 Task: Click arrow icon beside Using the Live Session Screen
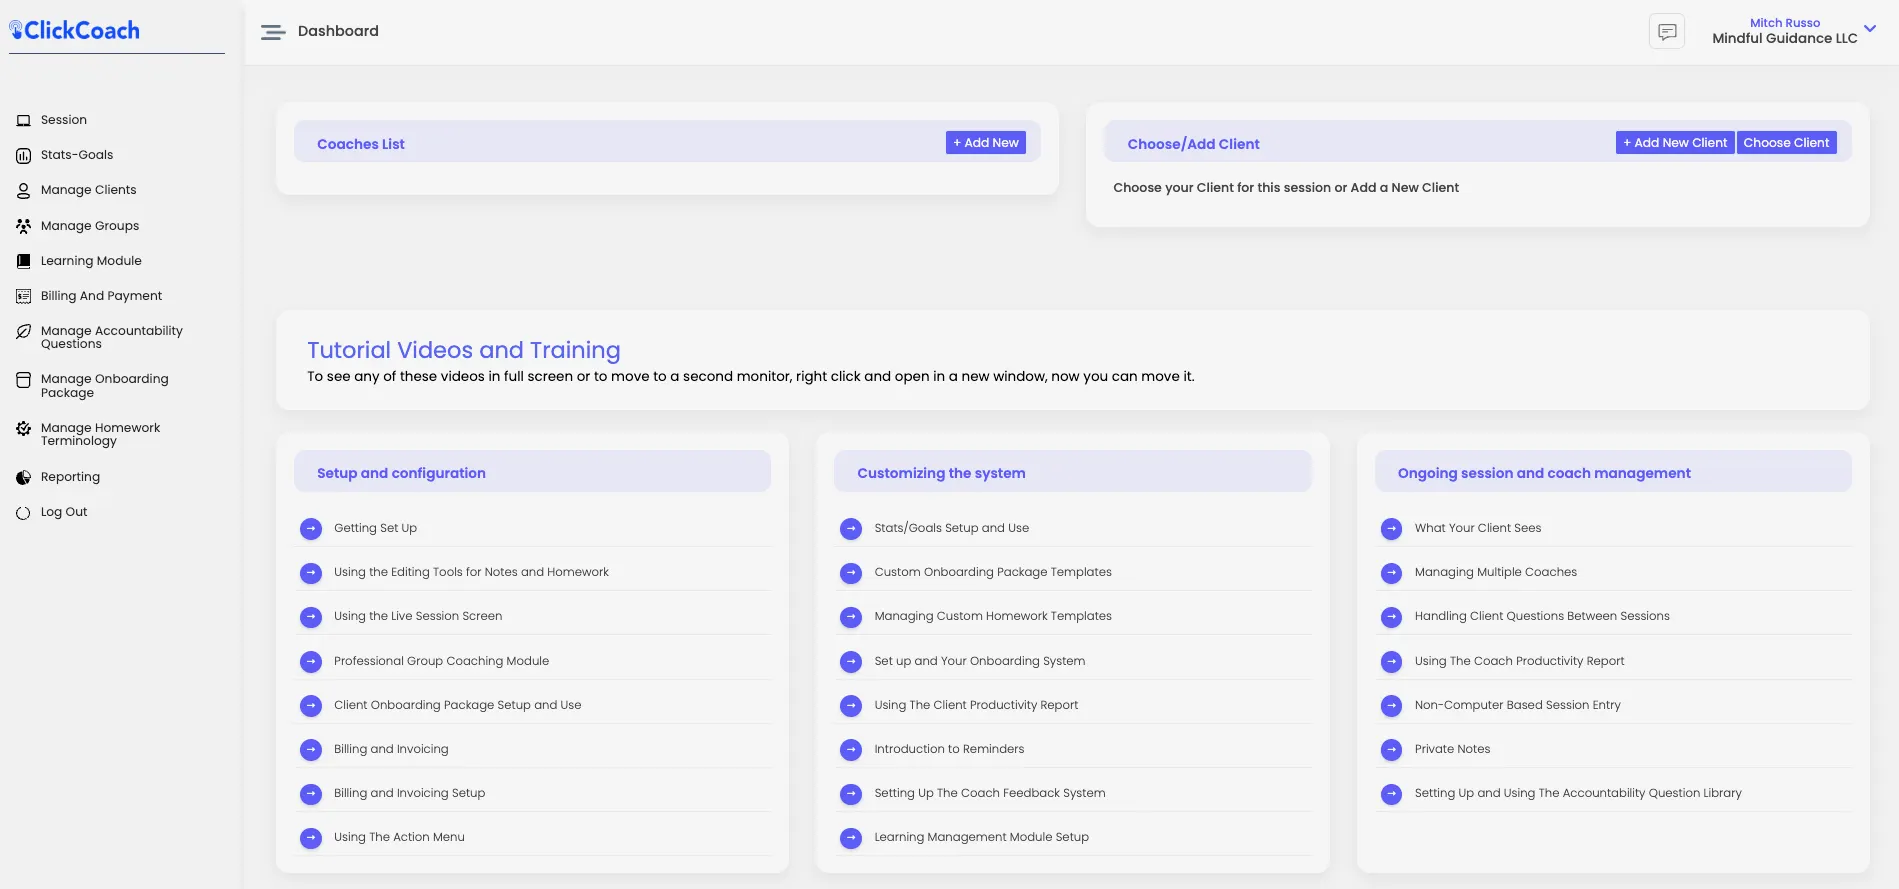[311, 617]
